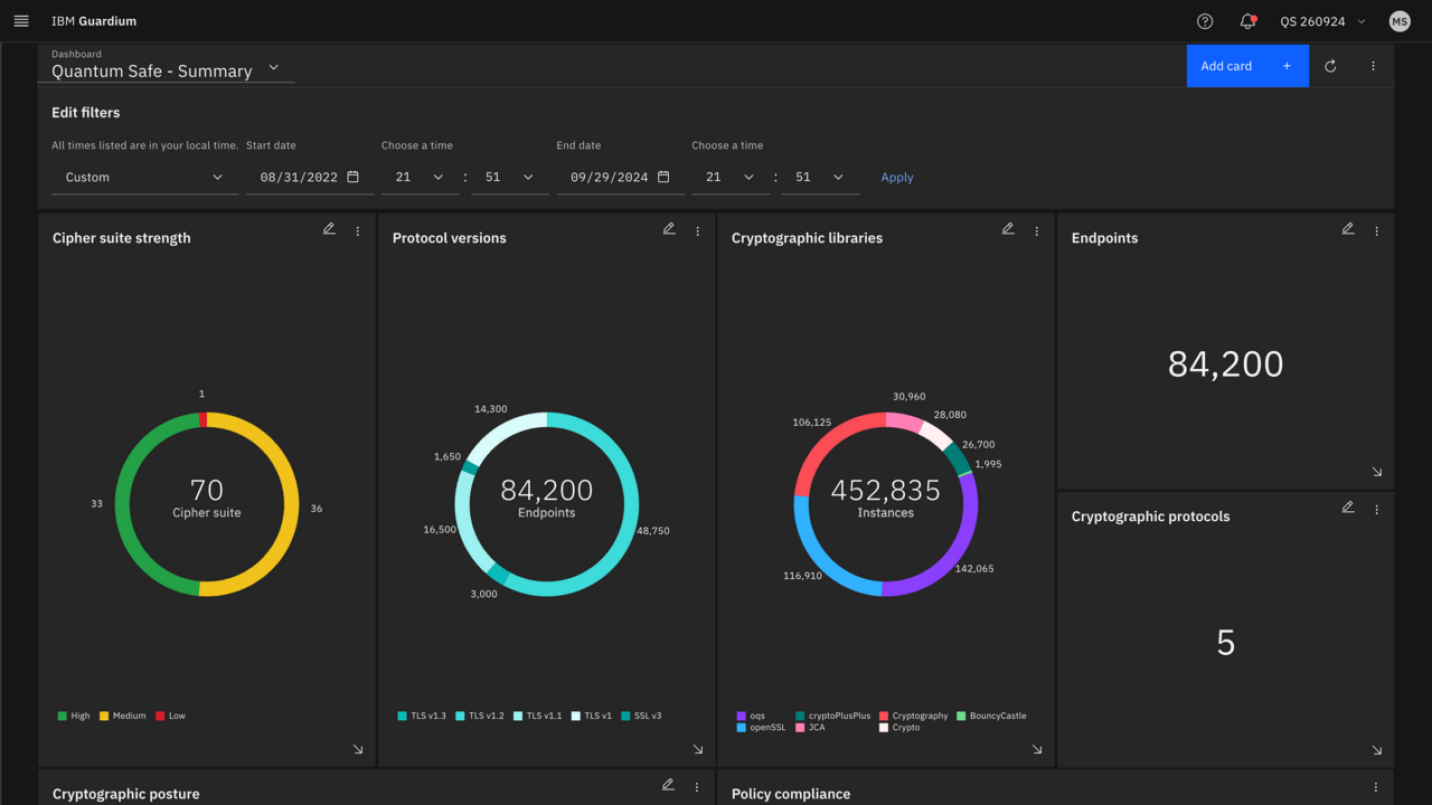
Task: Refresh the dashboard
Action: 1331,66
